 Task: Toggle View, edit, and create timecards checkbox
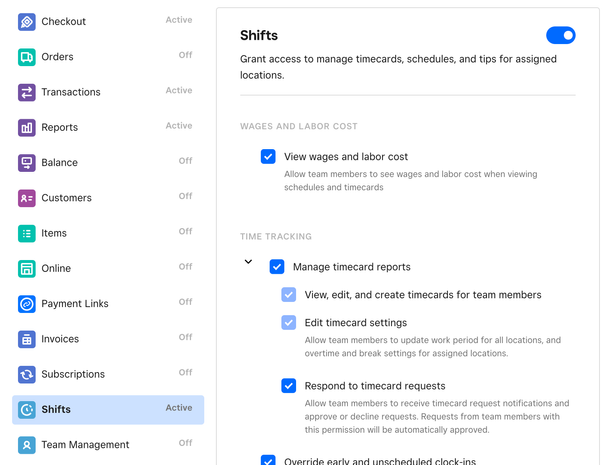click(289, 295)
